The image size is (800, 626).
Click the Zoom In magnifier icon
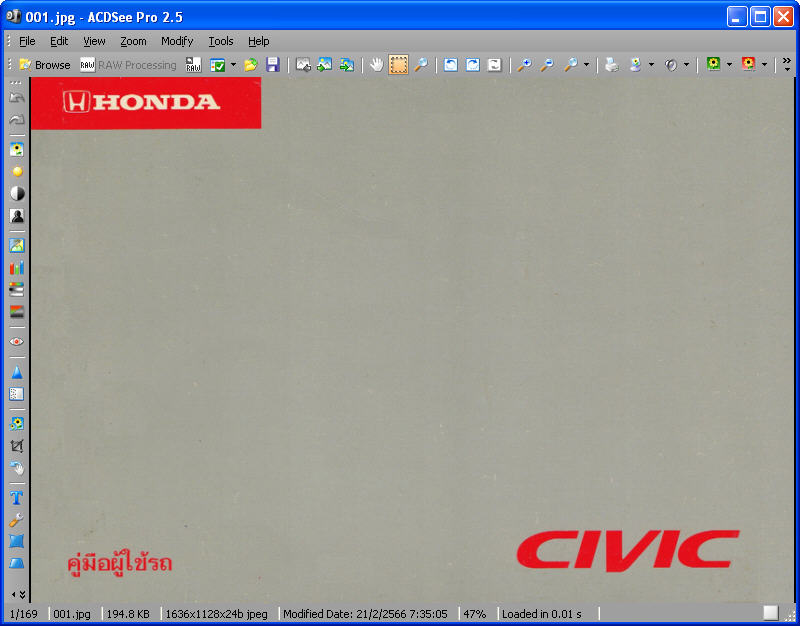[x=524, y=65]
